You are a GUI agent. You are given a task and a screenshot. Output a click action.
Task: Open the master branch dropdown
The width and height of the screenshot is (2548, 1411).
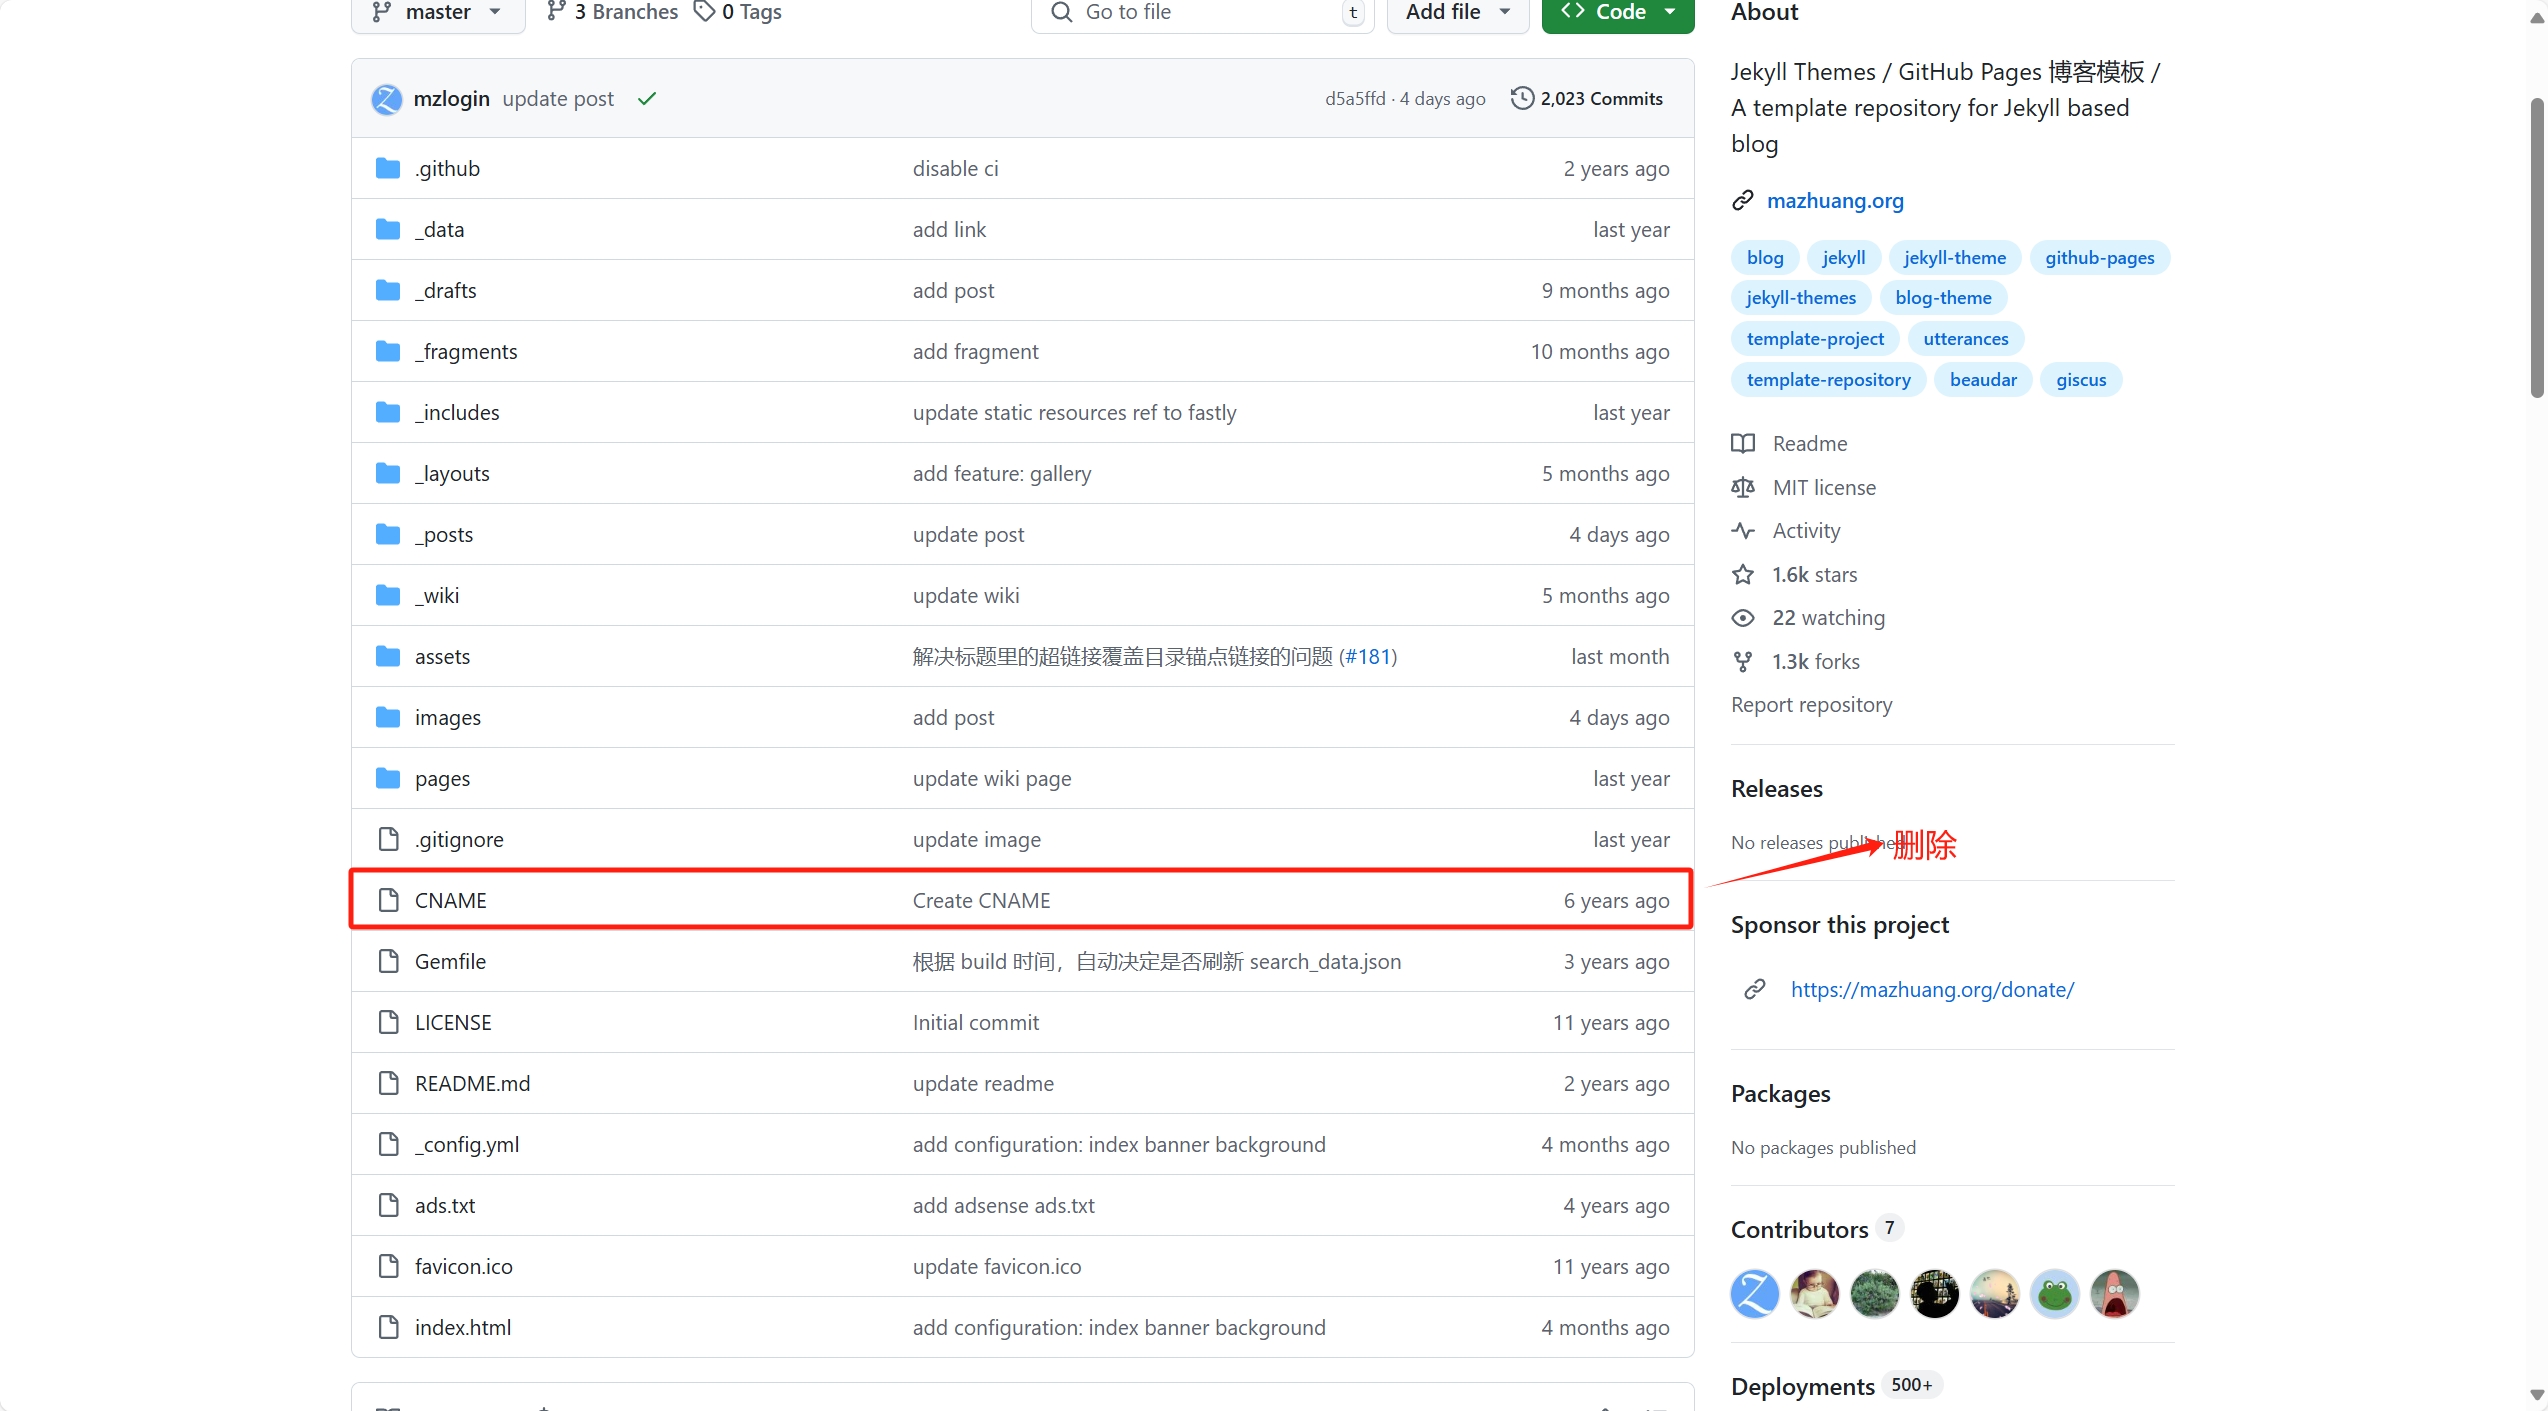[438, 12]
